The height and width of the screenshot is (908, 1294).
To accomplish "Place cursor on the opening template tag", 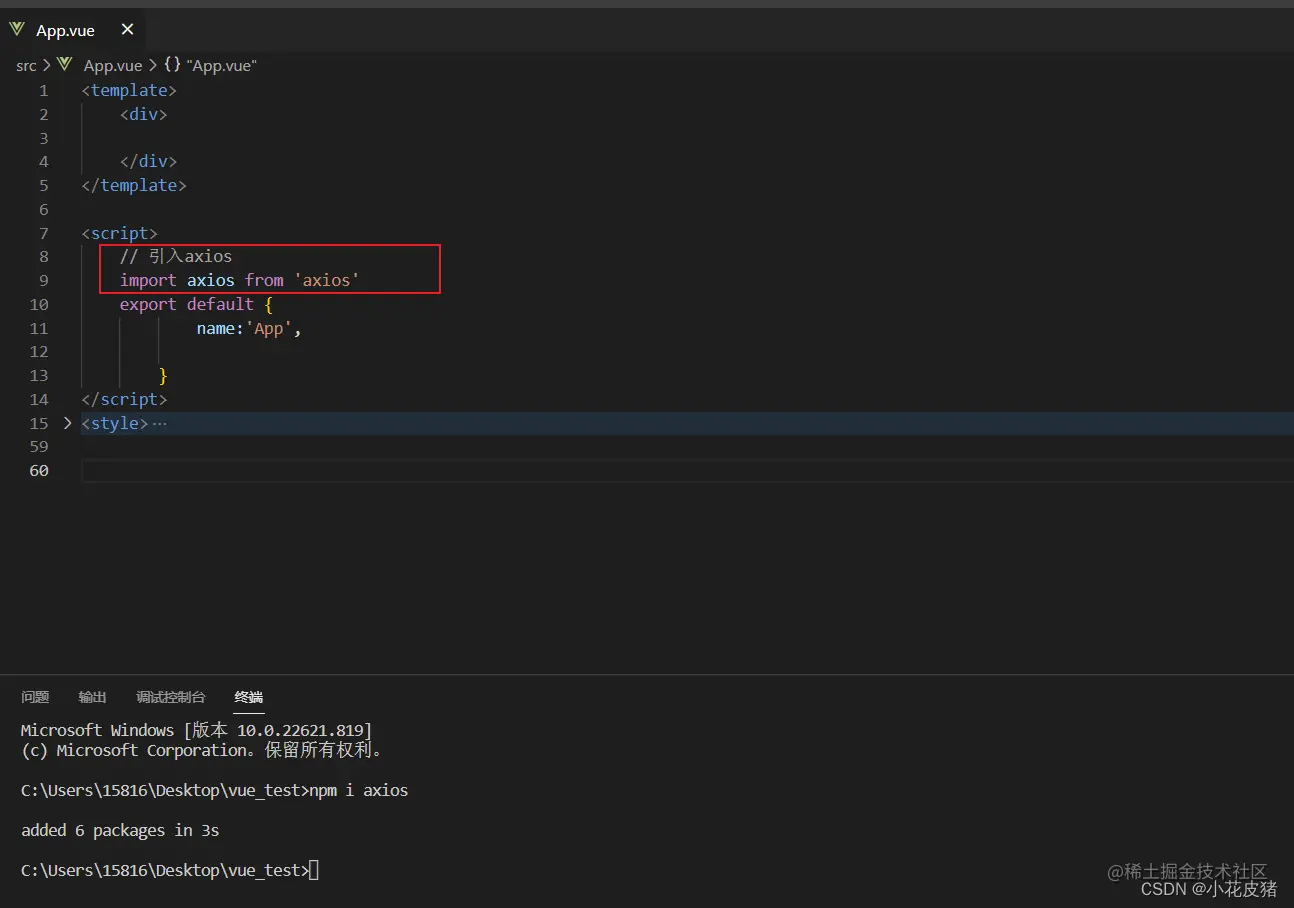I will (x=129, y=90).
